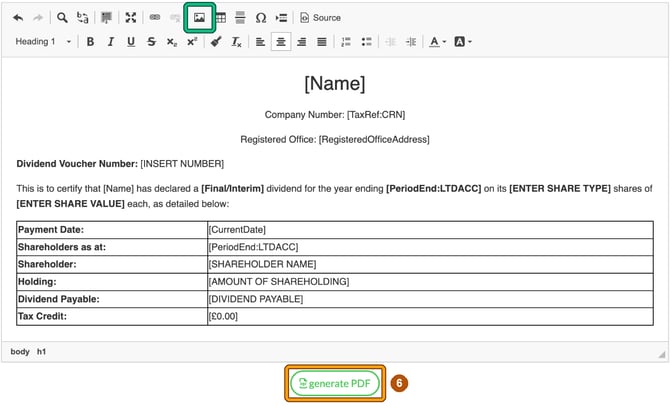Insert a horizontal line

[x=240, y=18]
